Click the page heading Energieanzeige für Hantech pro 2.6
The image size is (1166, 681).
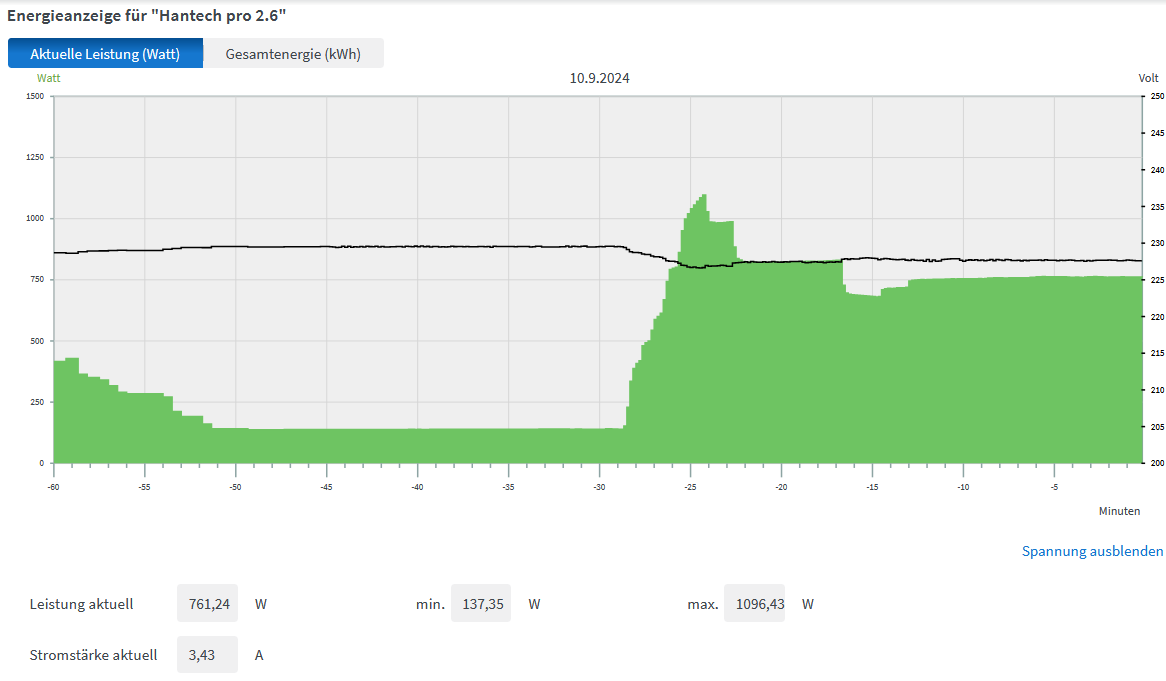(146, 16)
